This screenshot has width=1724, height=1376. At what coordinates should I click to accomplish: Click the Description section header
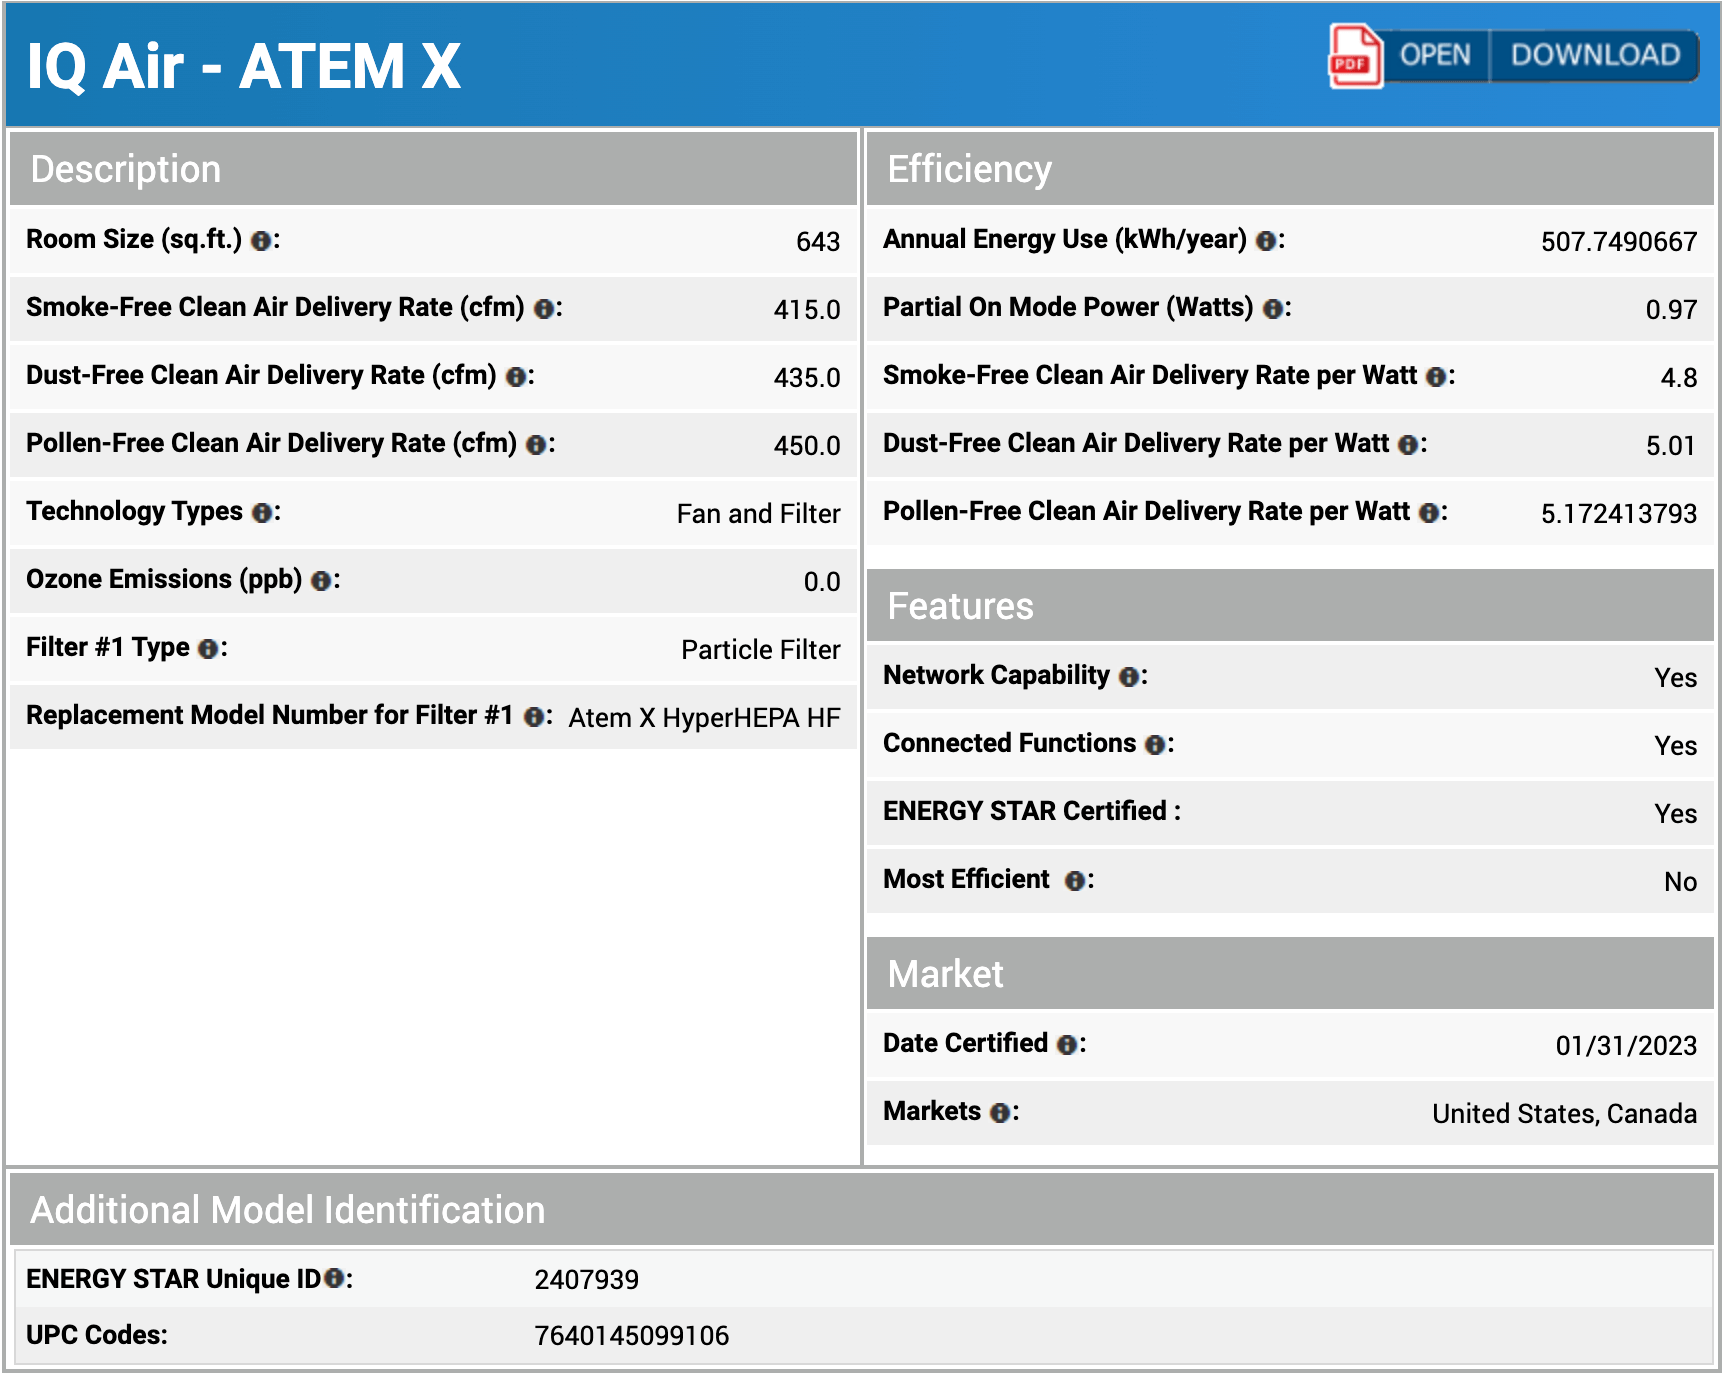(434, 169)
